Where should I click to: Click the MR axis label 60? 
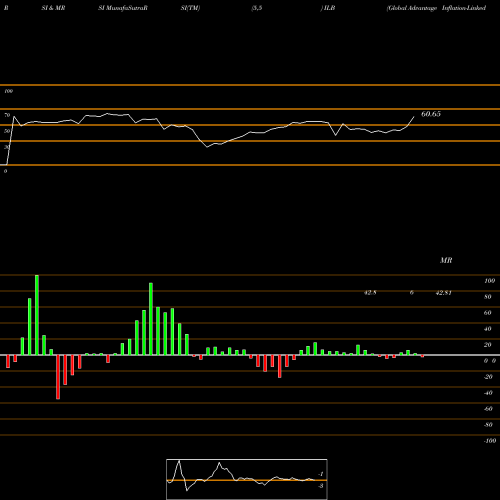pos(488,313)
